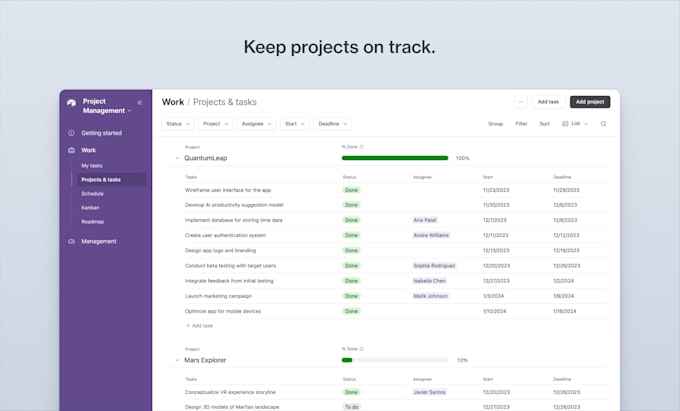The height and width of the screenshot is (411, 680).
Task: Open the task 'Create user authentication system'
Action: coord(226,235)
